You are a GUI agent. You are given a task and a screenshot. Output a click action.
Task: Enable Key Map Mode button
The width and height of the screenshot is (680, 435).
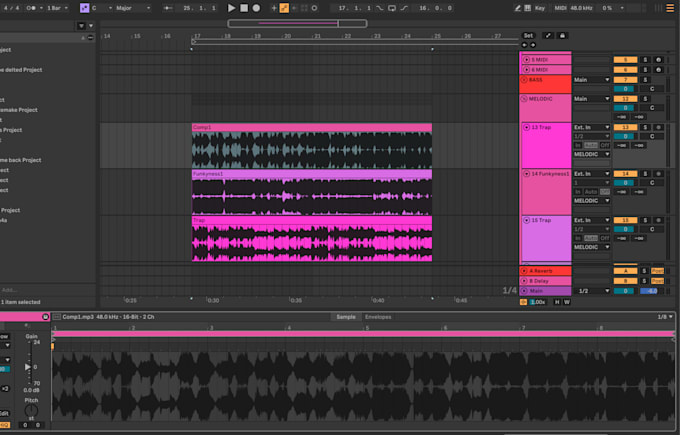click(x=540, y=8)
